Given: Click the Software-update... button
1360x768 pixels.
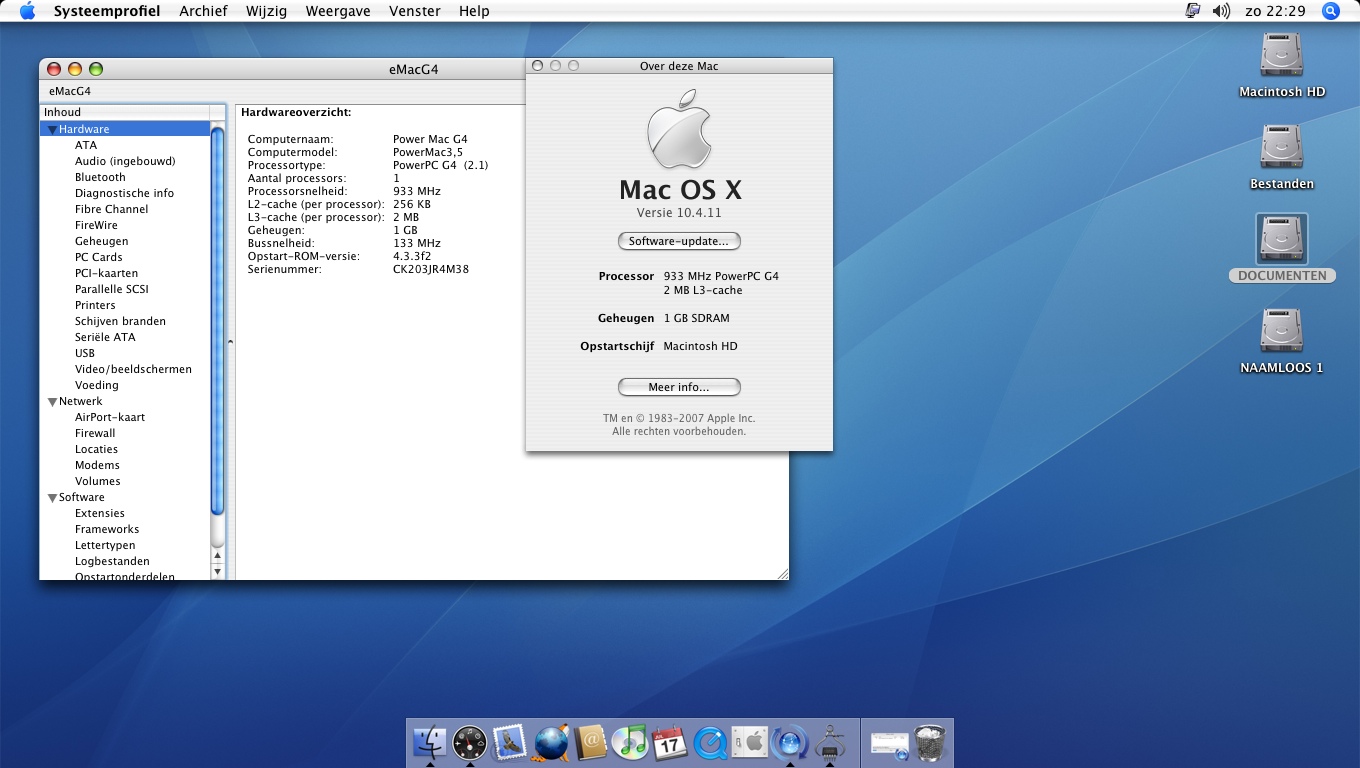Looking at the screenshot, I should click(x=679, y=241).
